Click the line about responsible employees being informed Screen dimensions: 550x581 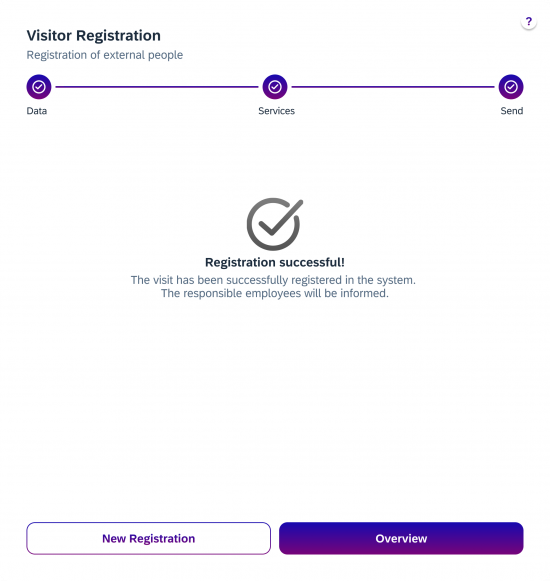275,293
